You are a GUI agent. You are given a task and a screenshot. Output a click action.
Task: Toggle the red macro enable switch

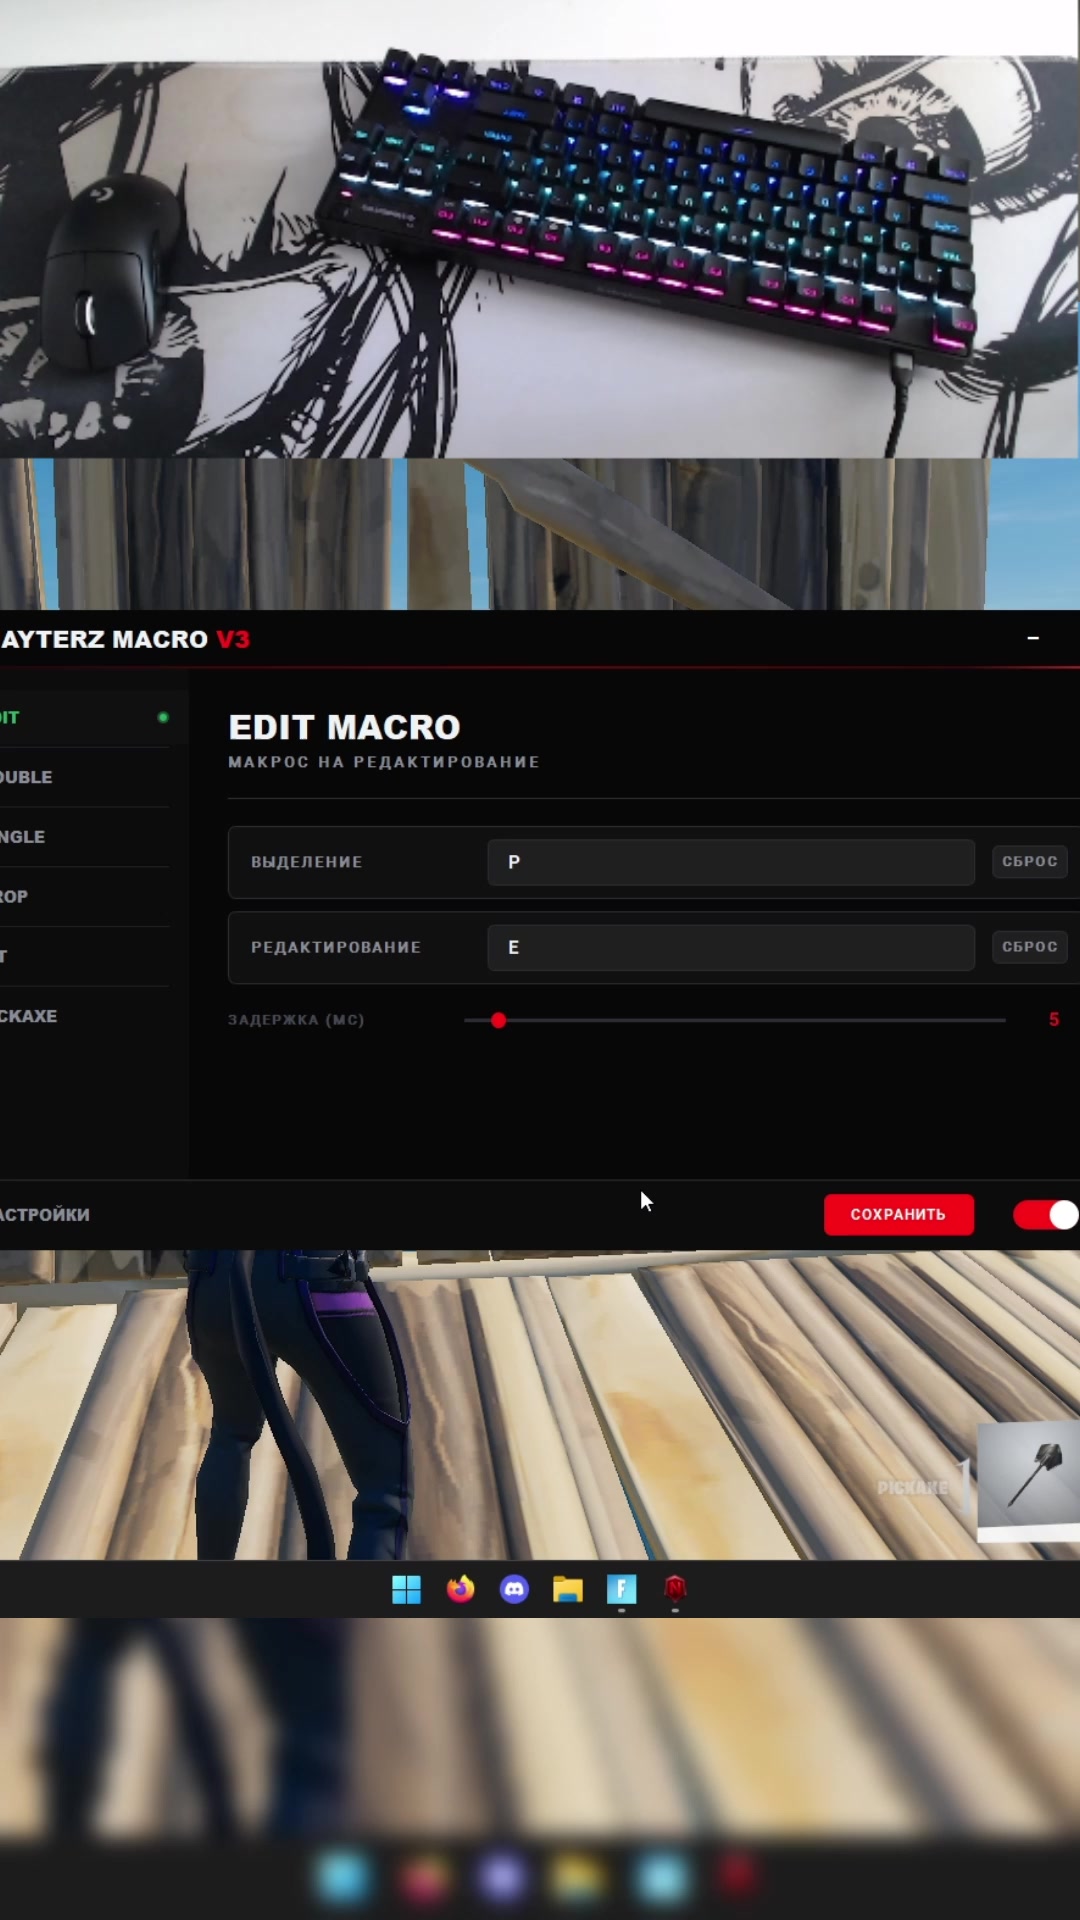pyautogui.click(x=1045, y=1215)
